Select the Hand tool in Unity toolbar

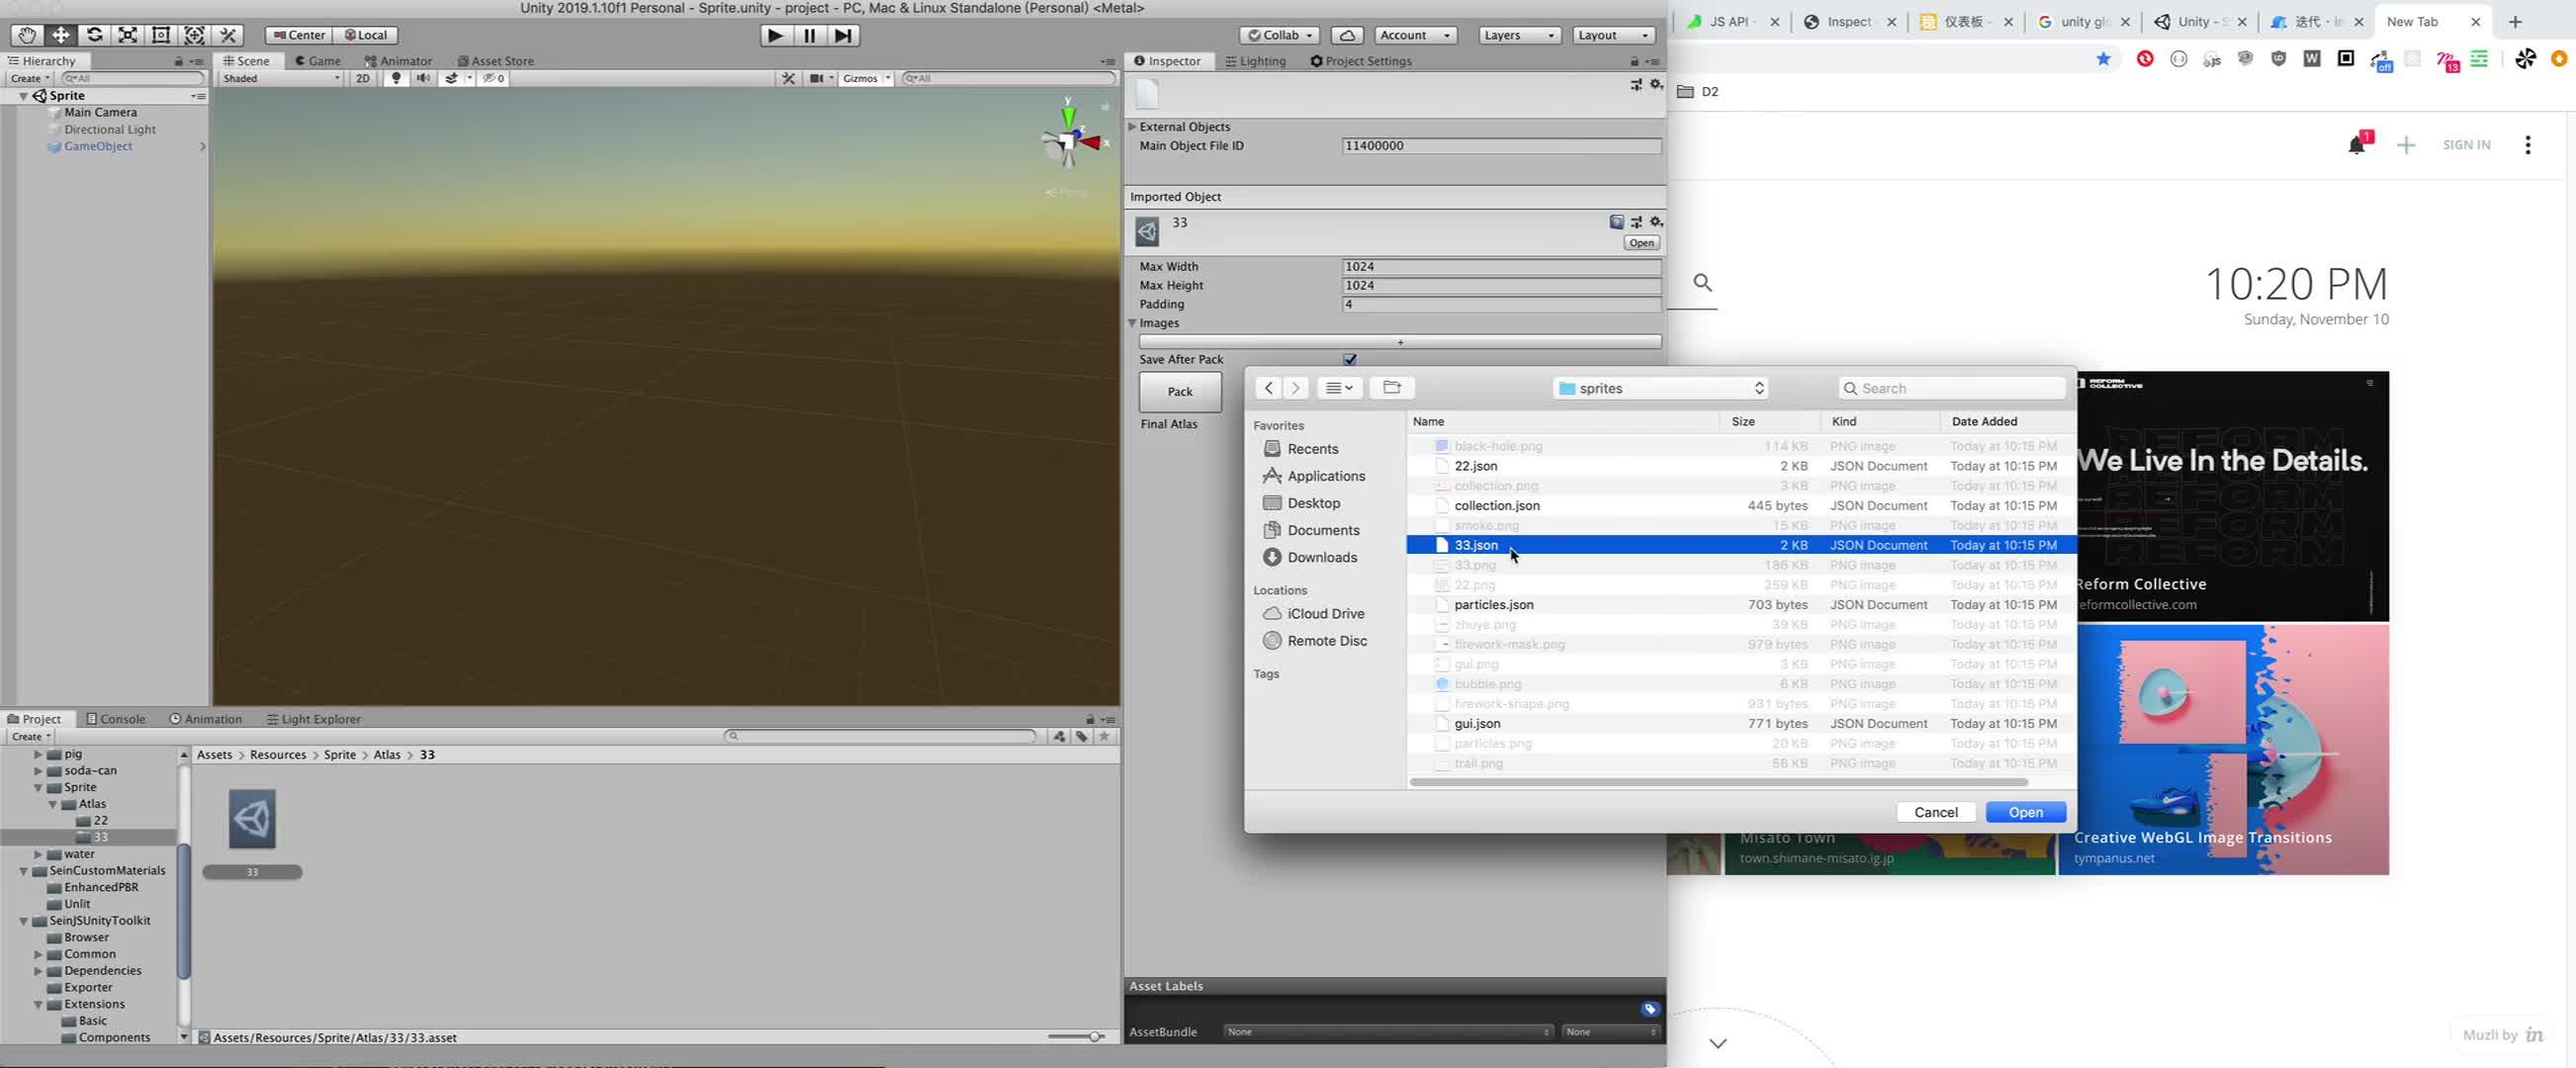coord(27,35)
